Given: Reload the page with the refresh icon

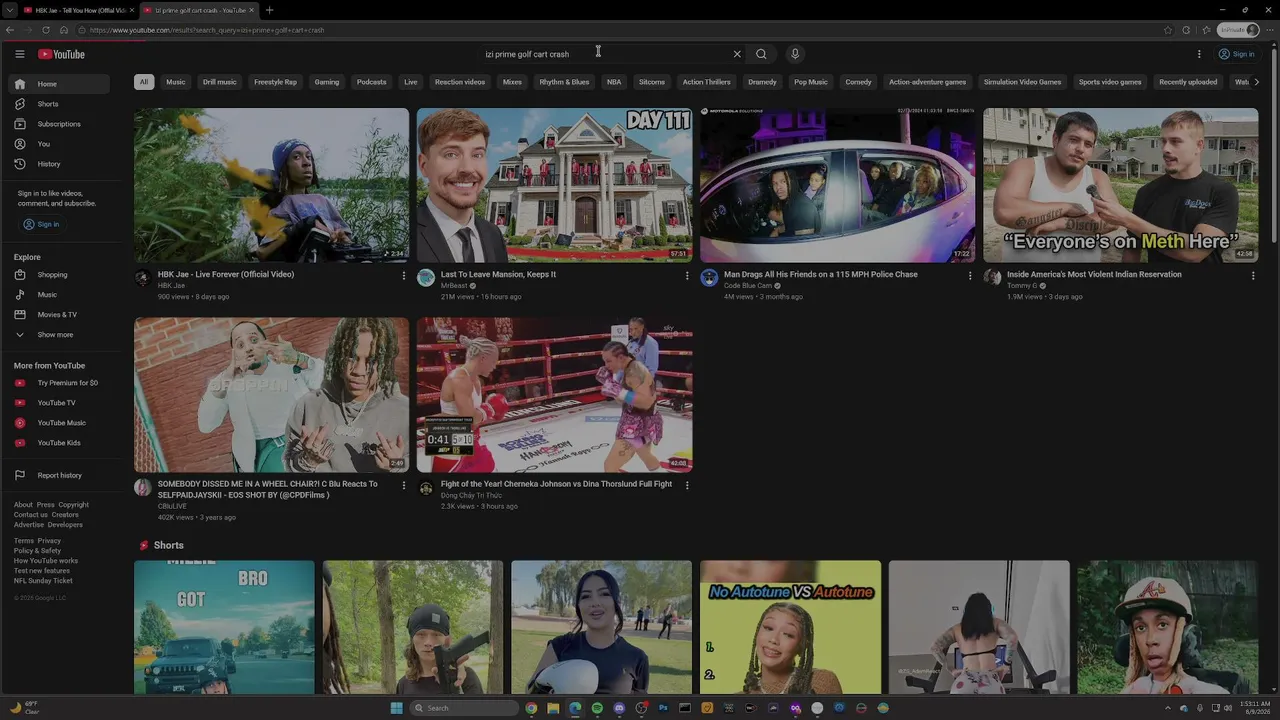Looking at the screenshot, I should [x=46, y=30].
